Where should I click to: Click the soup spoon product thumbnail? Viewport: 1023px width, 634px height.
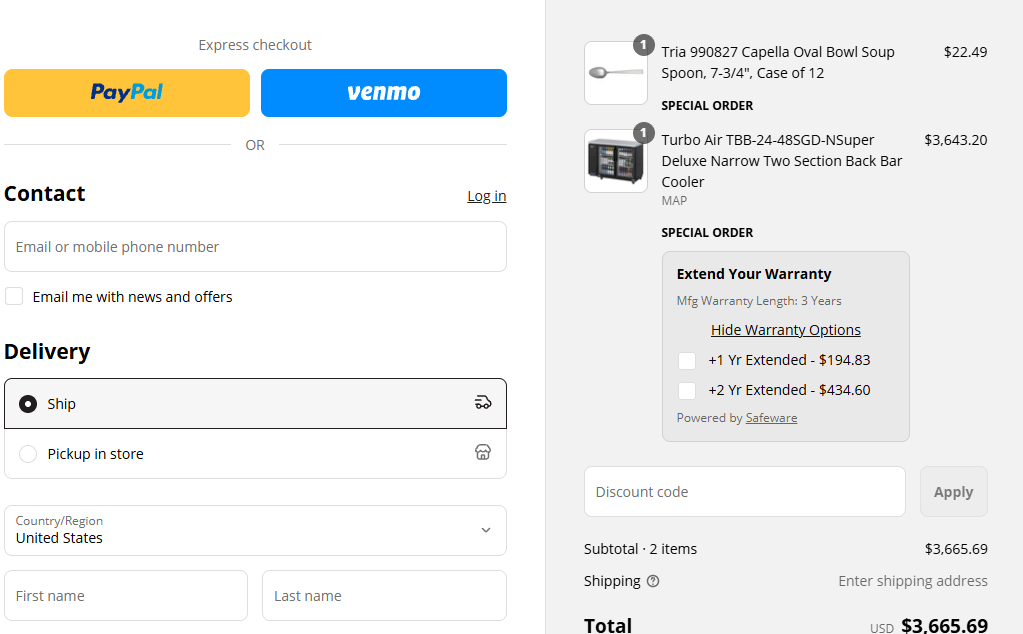coord(616,73)
